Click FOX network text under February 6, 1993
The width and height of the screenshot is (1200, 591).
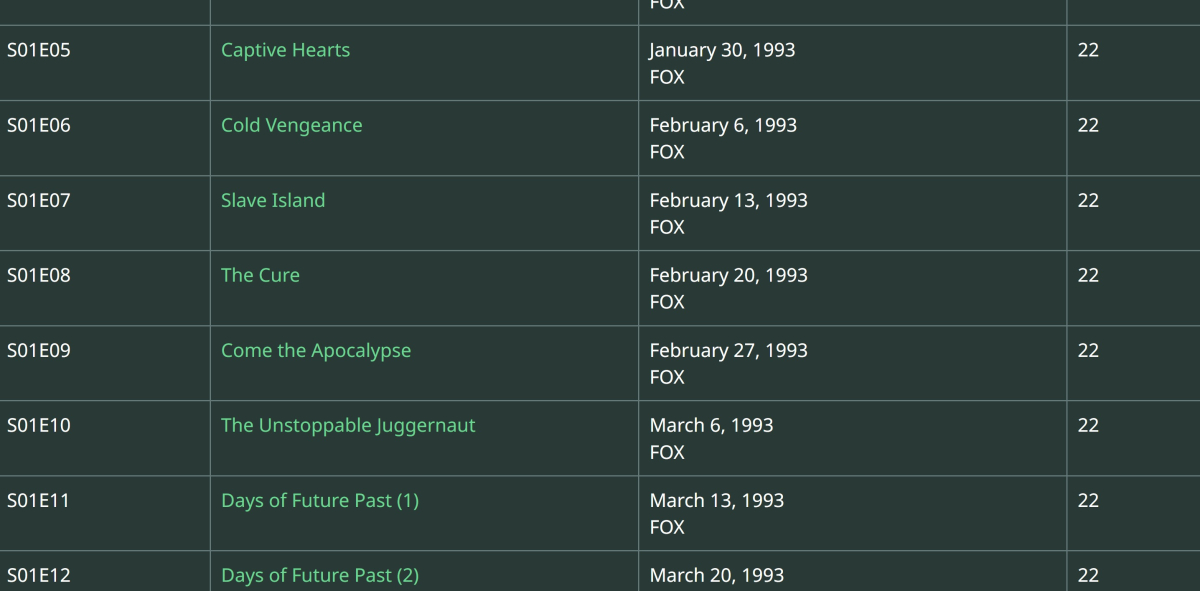(667, 152)
